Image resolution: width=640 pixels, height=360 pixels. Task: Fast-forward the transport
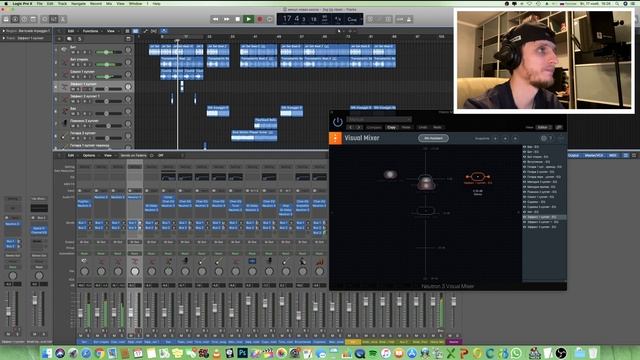click(227, 19)
